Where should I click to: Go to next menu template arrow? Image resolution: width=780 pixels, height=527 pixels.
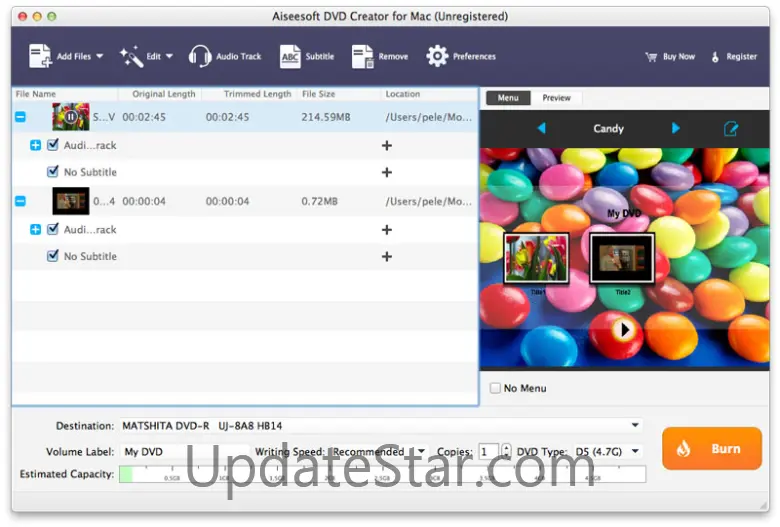(676, 128)
